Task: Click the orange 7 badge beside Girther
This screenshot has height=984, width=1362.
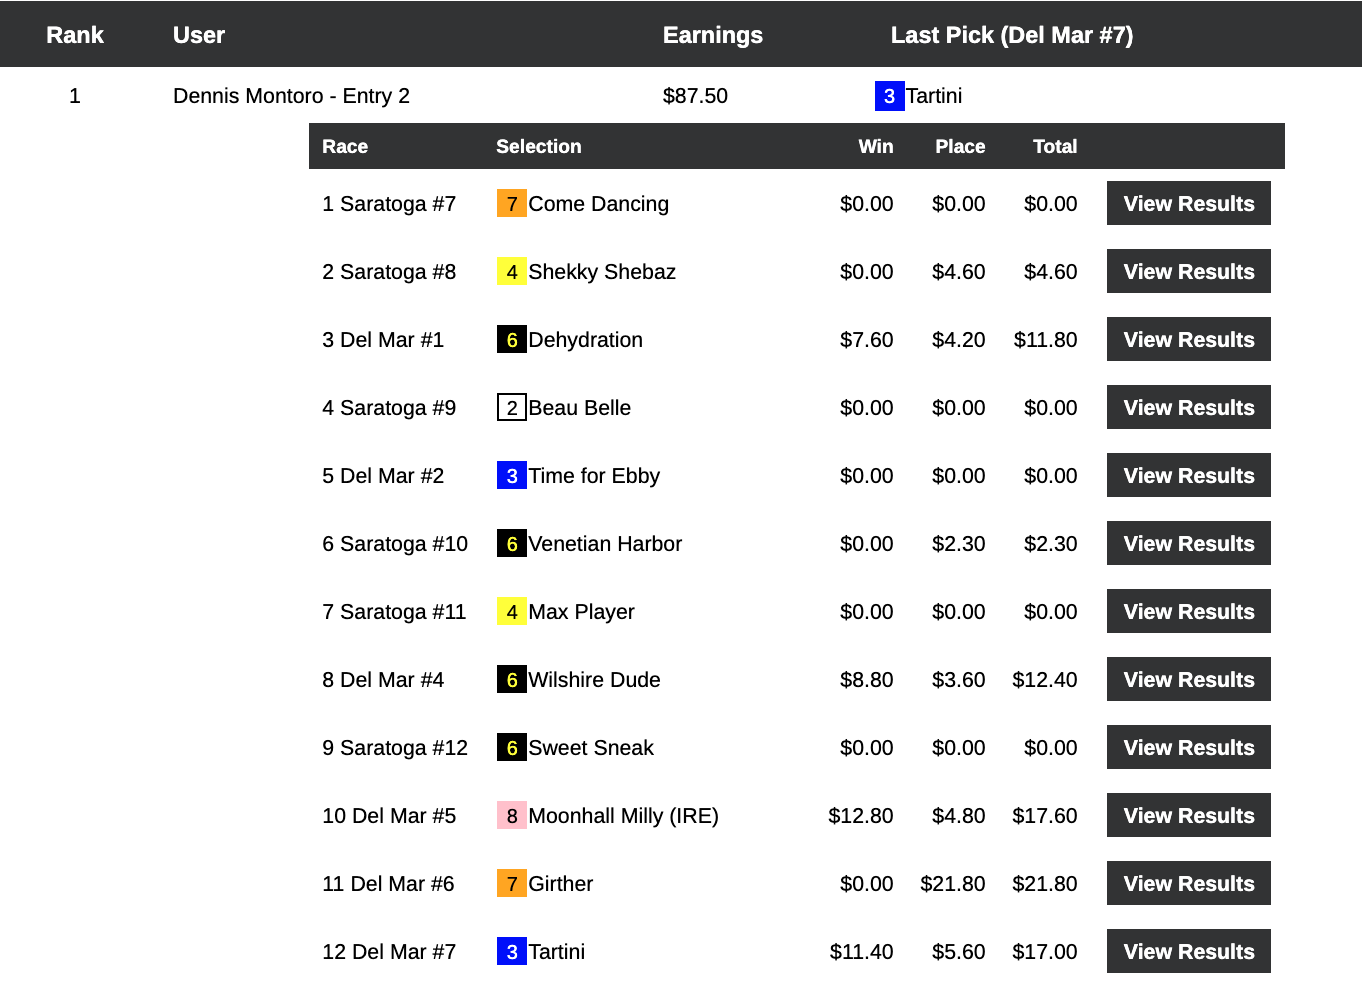Action: click(511, 884)
